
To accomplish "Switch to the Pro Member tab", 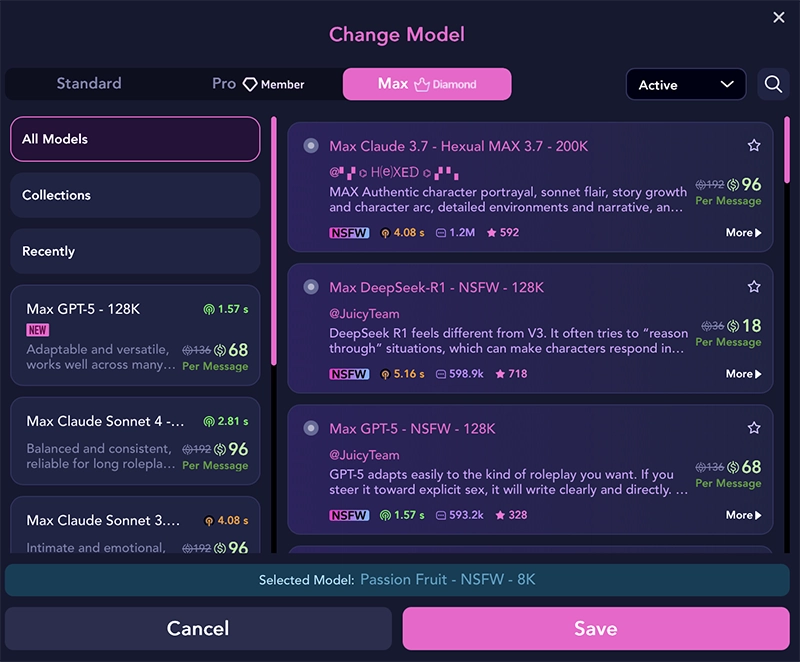I will click(x=255, y=84).
